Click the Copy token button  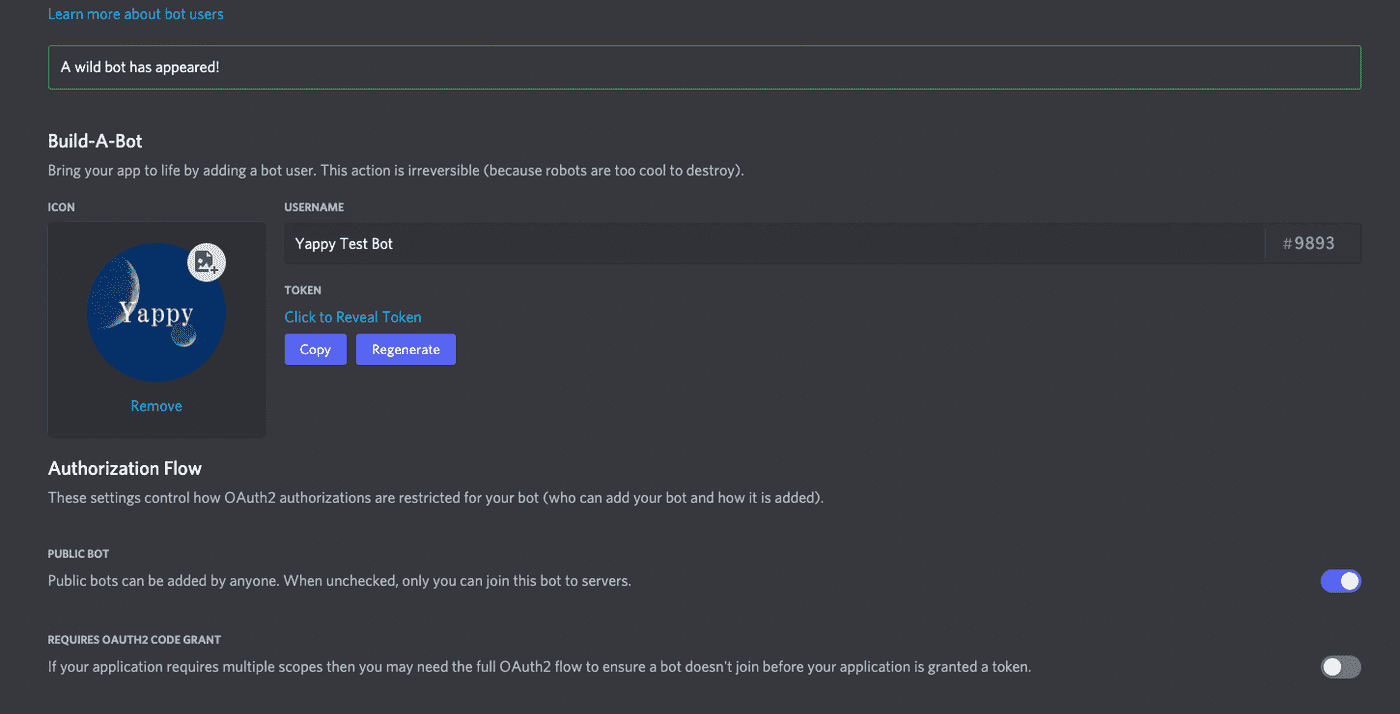tap(315, 349)
